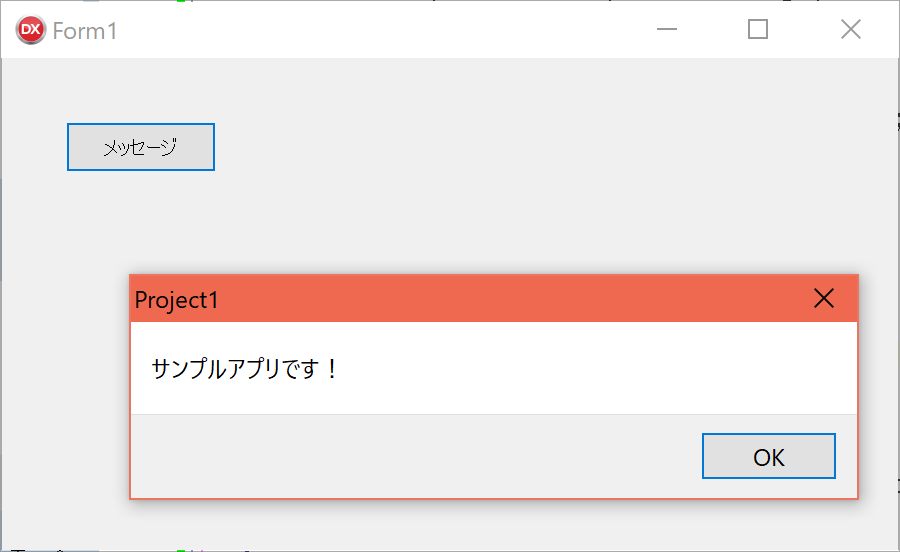The image size is (900, 552).
Task: Maximize the Form1 window
Action: (758, 29)
